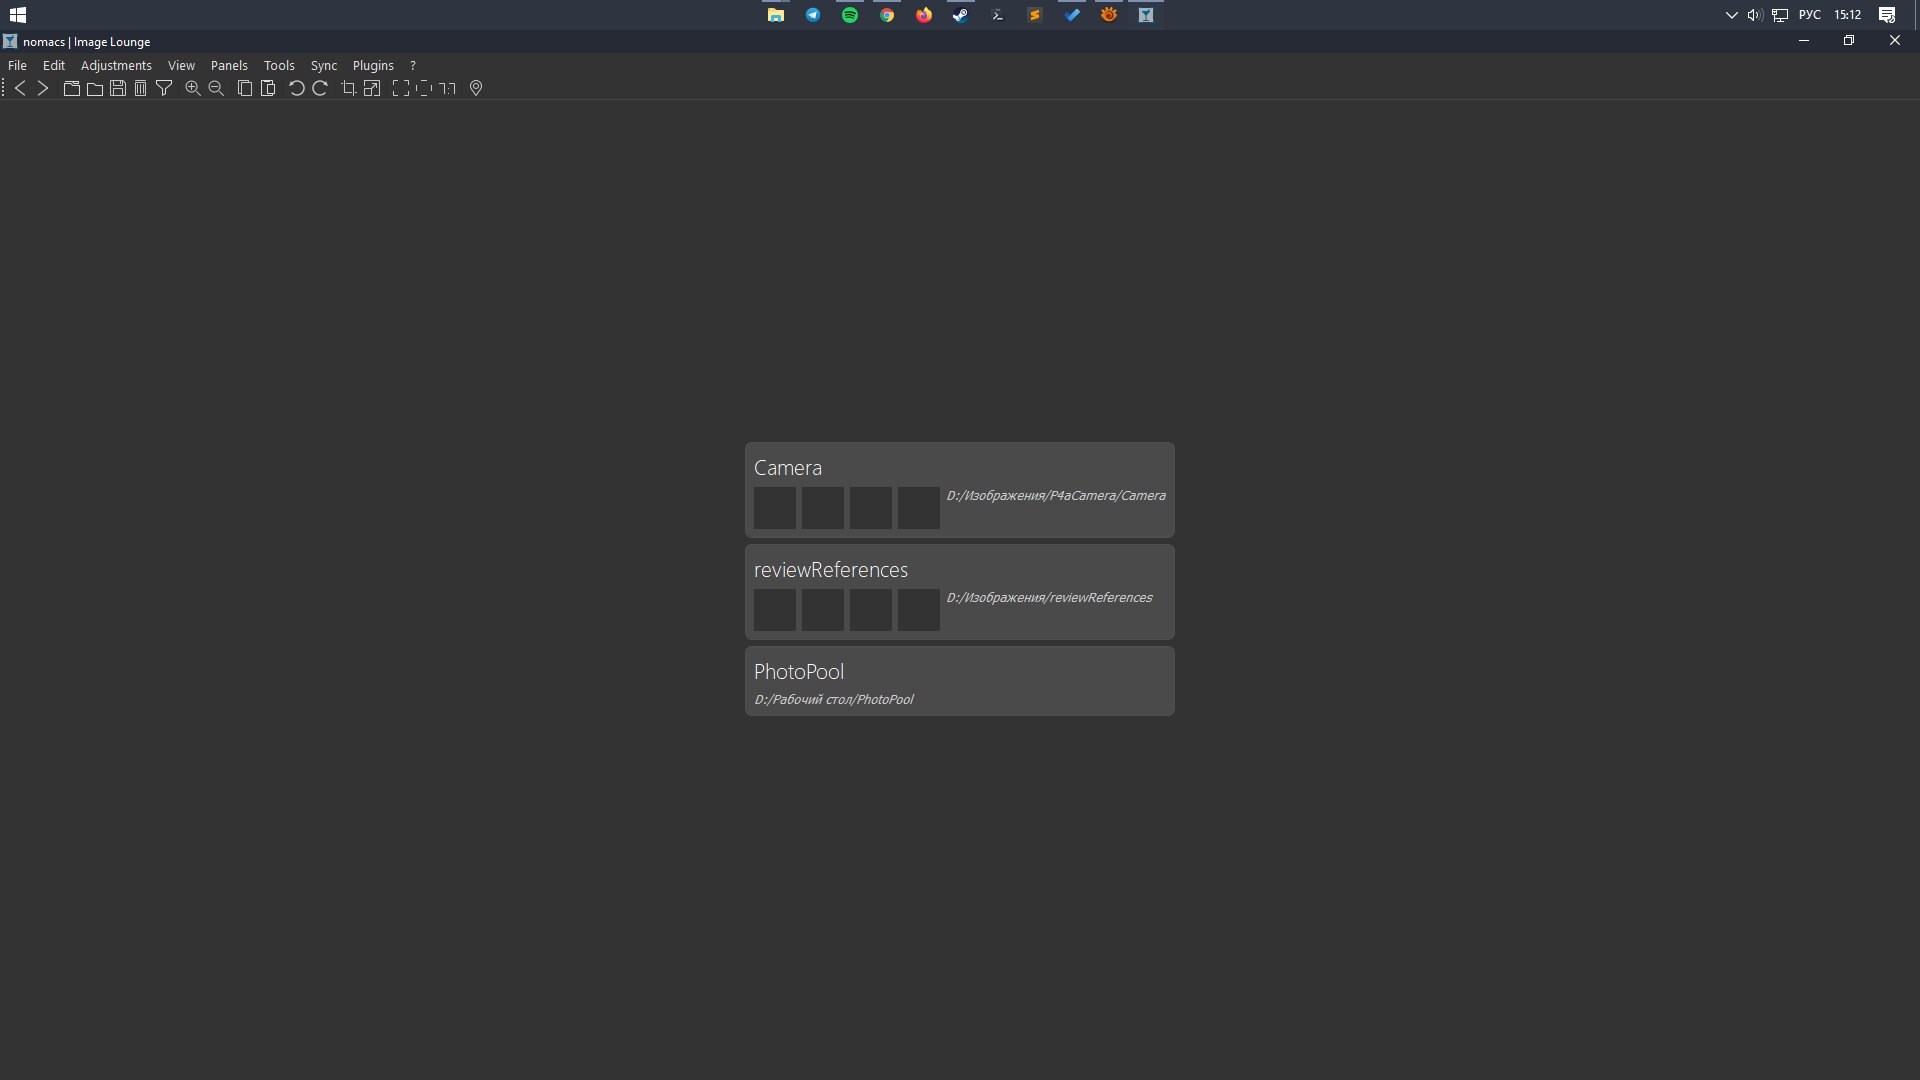Viewport: 1920px width, 1080px height.
Task: Open the PhotoPool recent folder
Action: (960, 681)
